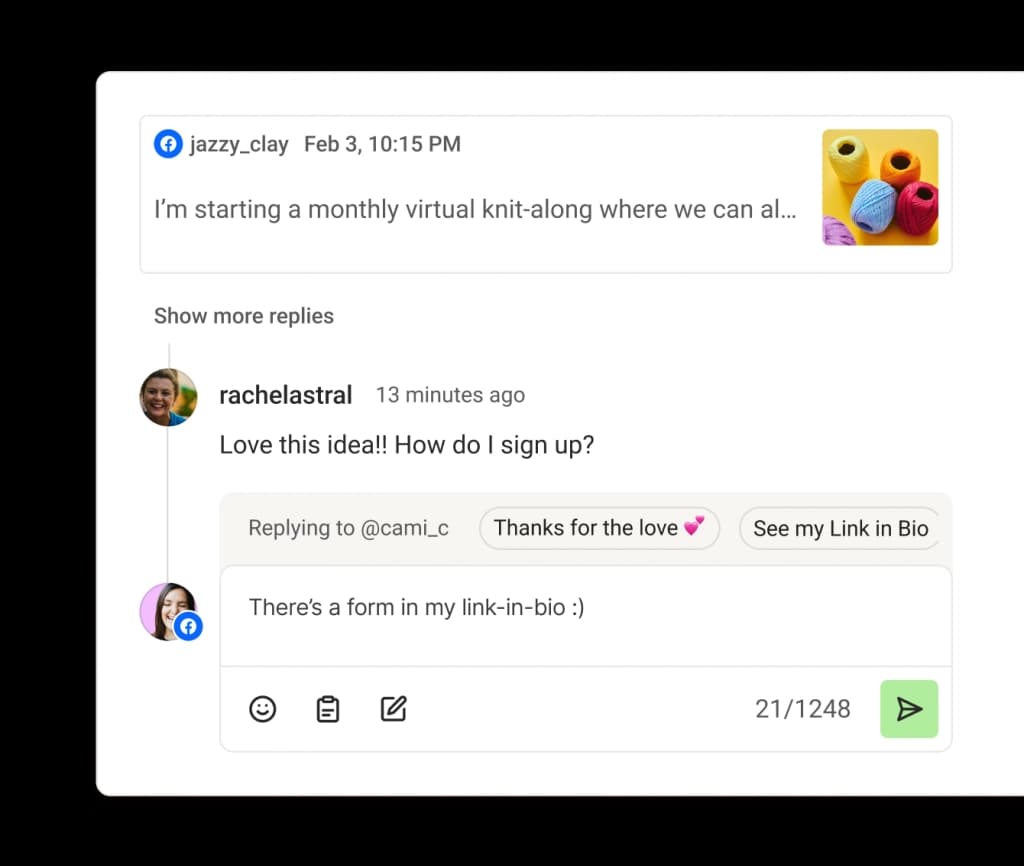Insert the "Thanks for the love 💕" saved reply

pyautogui.click(x=598, y=528)
